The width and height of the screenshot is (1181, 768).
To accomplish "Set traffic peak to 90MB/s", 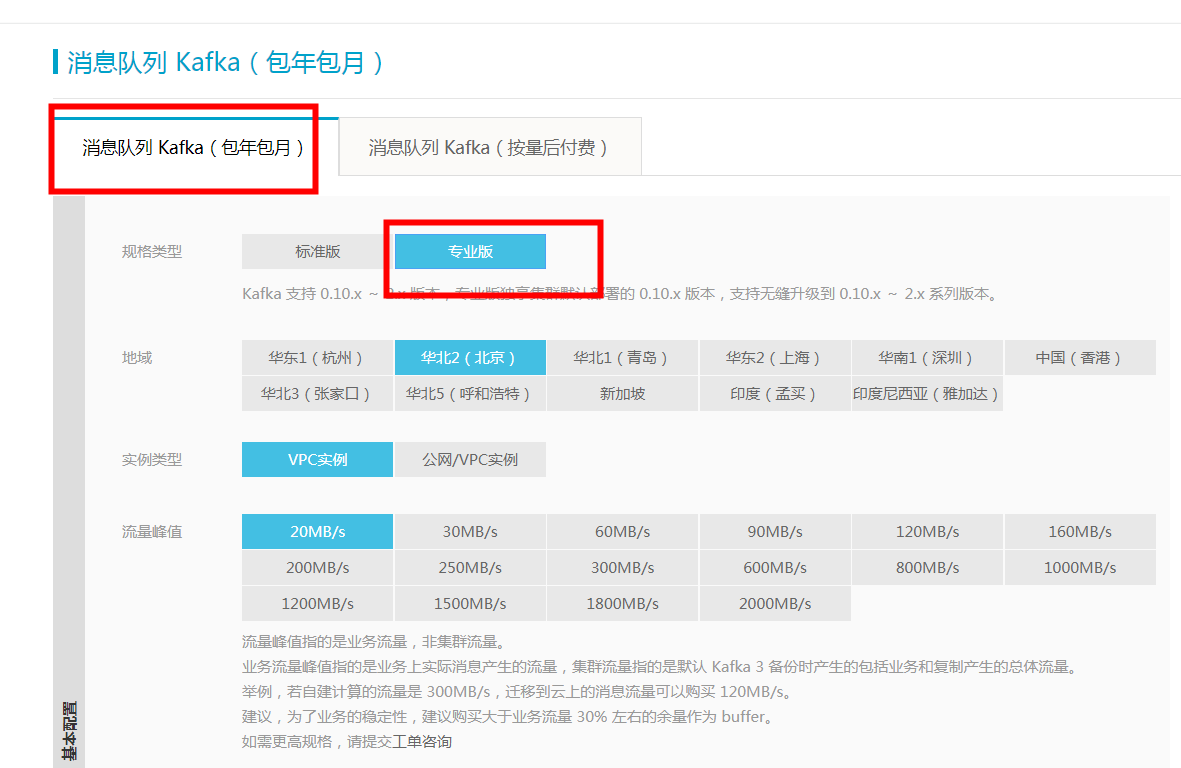I will 775,532.
